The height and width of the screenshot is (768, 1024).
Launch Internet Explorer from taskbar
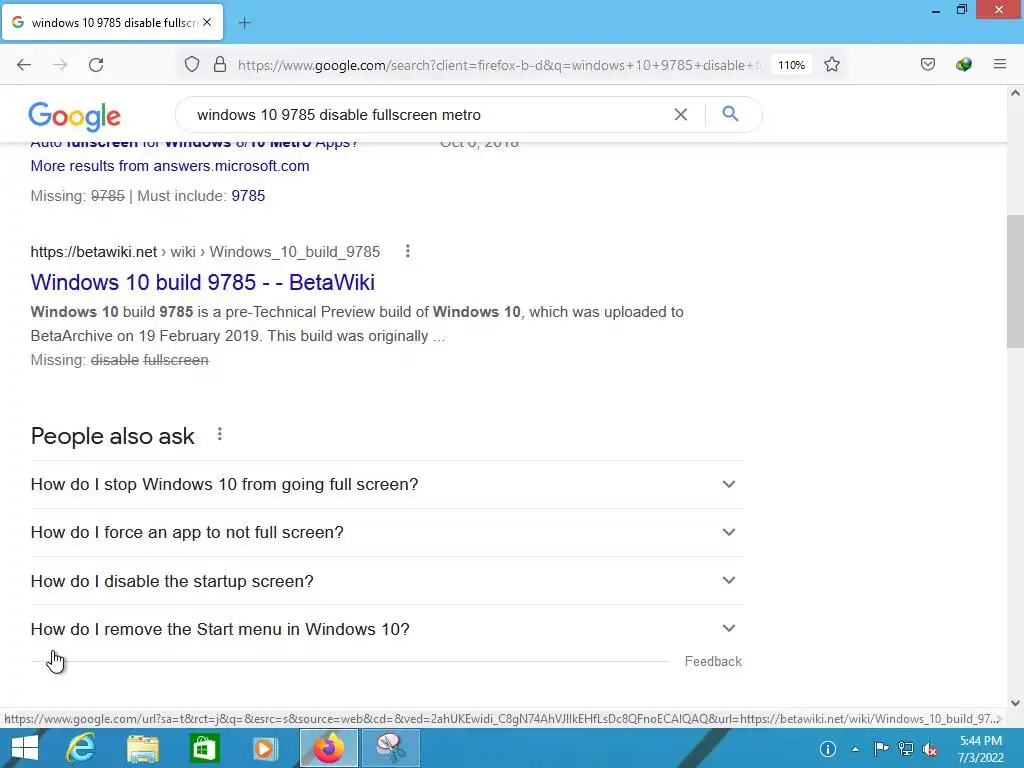(x=81, y=748)
